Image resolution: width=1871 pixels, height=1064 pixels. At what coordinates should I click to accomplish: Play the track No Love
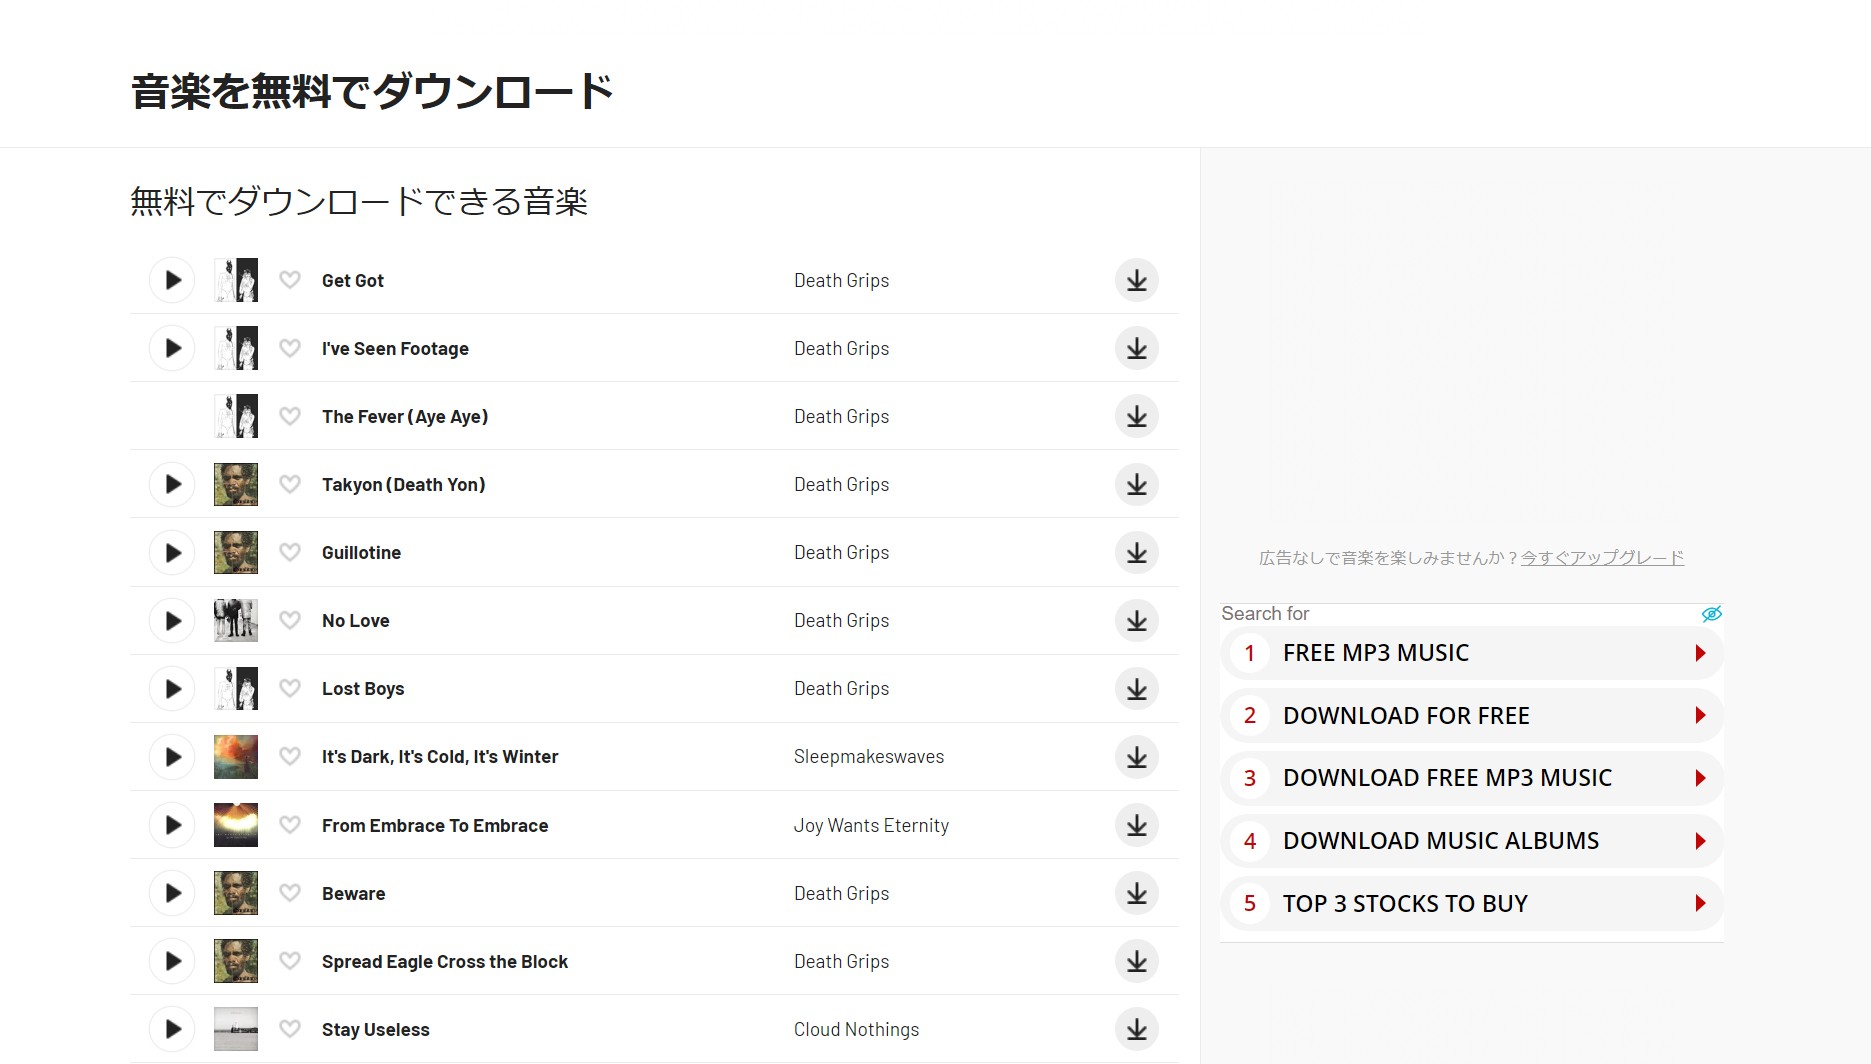click(172, 620)
